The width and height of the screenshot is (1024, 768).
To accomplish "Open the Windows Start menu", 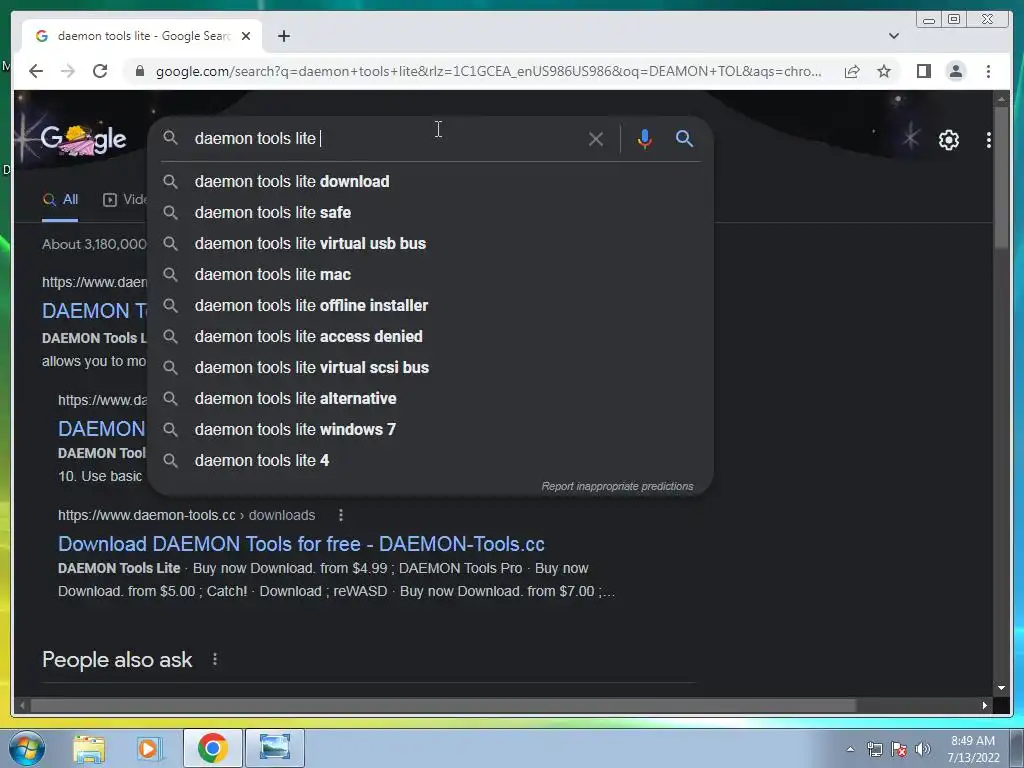I will click(27, 748).
